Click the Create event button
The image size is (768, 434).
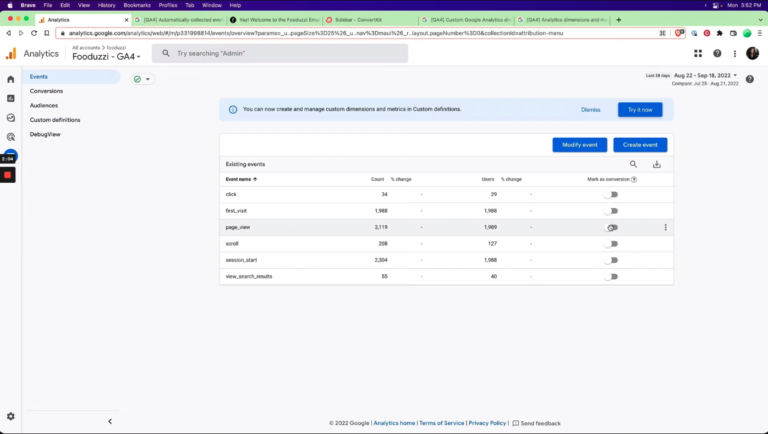tap(640, 145)
